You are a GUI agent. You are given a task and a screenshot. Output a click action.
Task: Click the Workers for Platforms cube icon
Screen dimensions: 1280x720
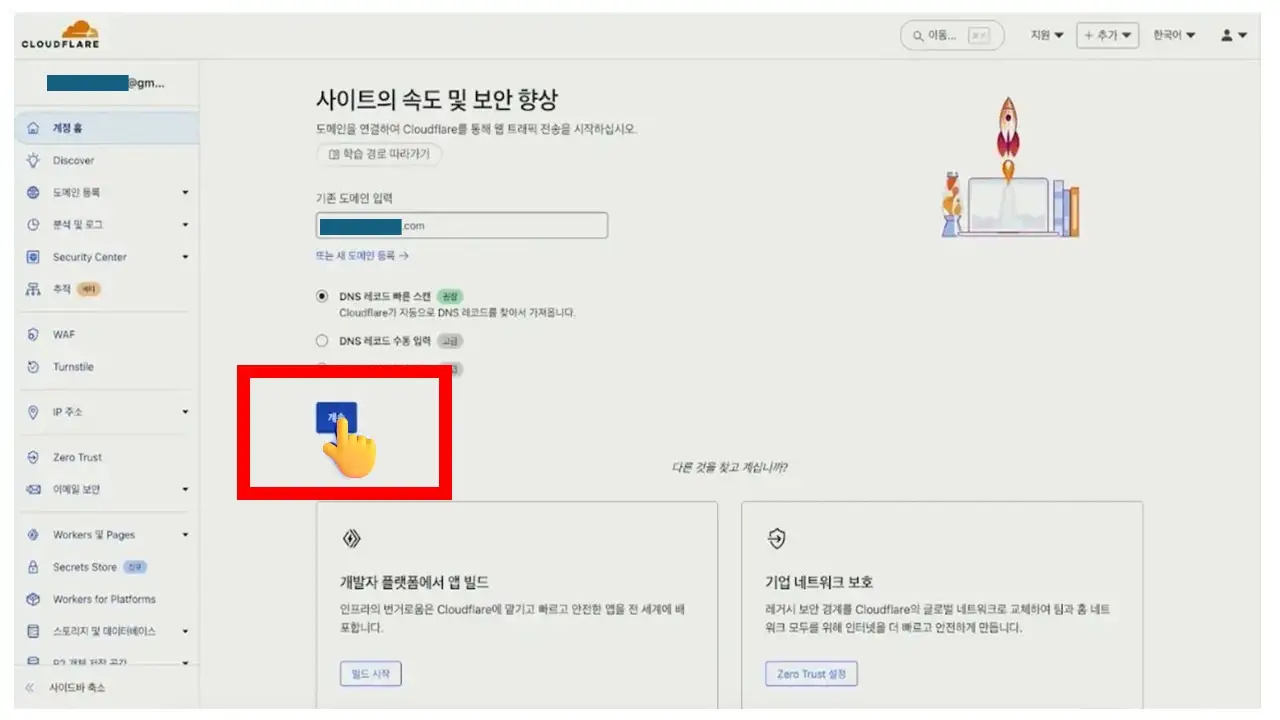click(x=33, y=599)
